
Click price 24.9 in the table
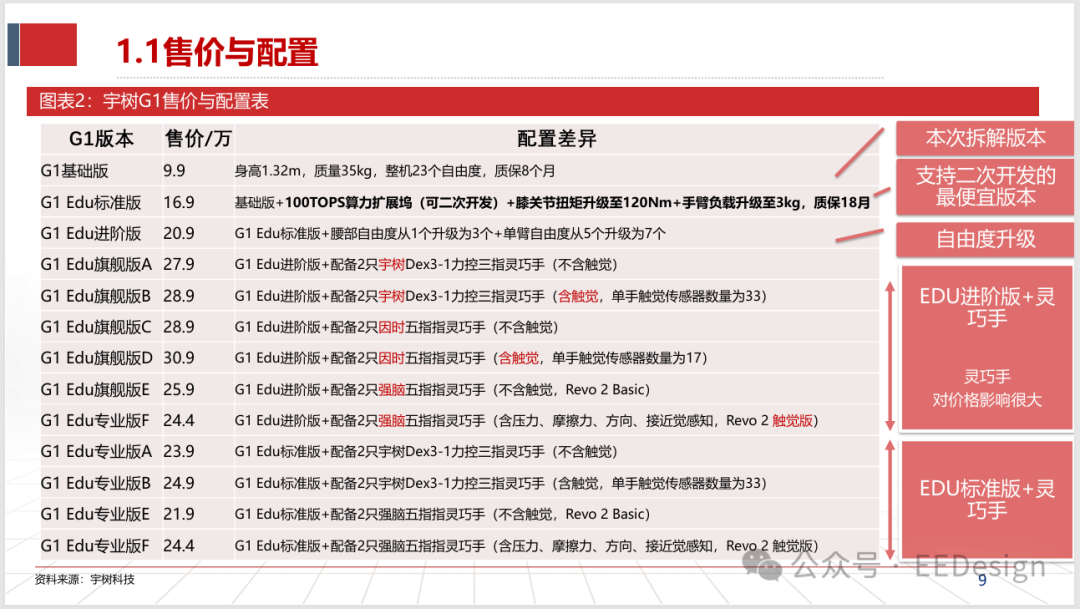(x=178, y=484)
